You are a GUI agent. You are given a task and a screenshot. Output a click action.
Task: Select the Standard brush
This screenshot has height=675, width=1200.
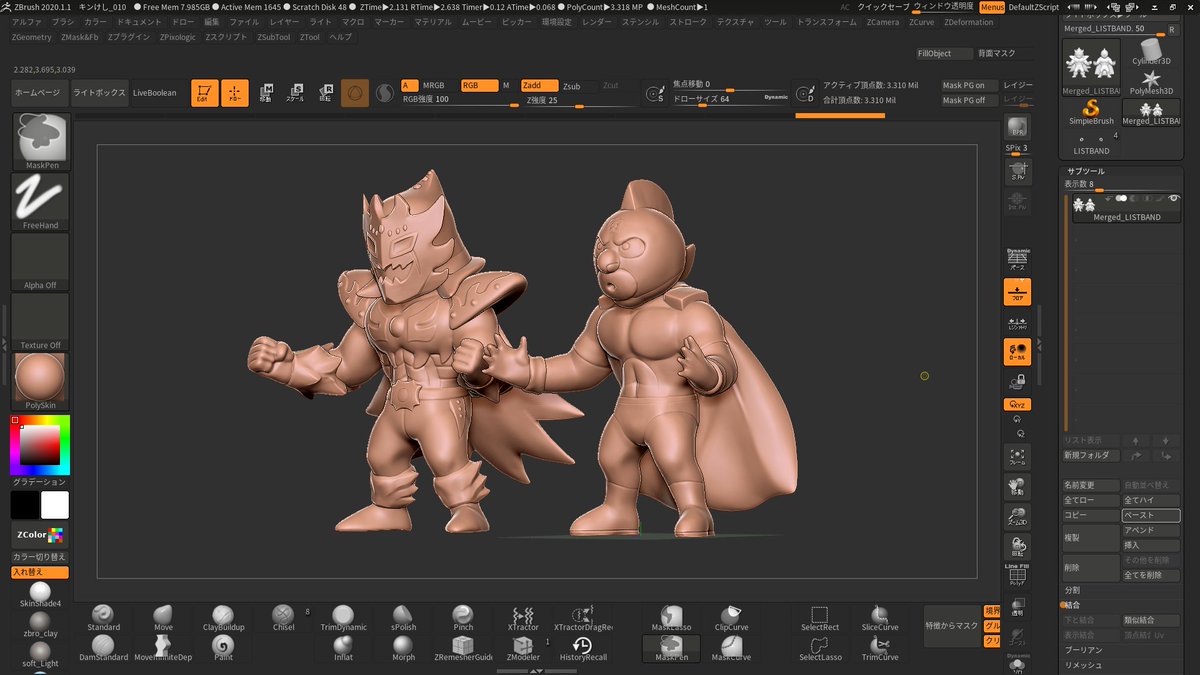coord(104,618)
